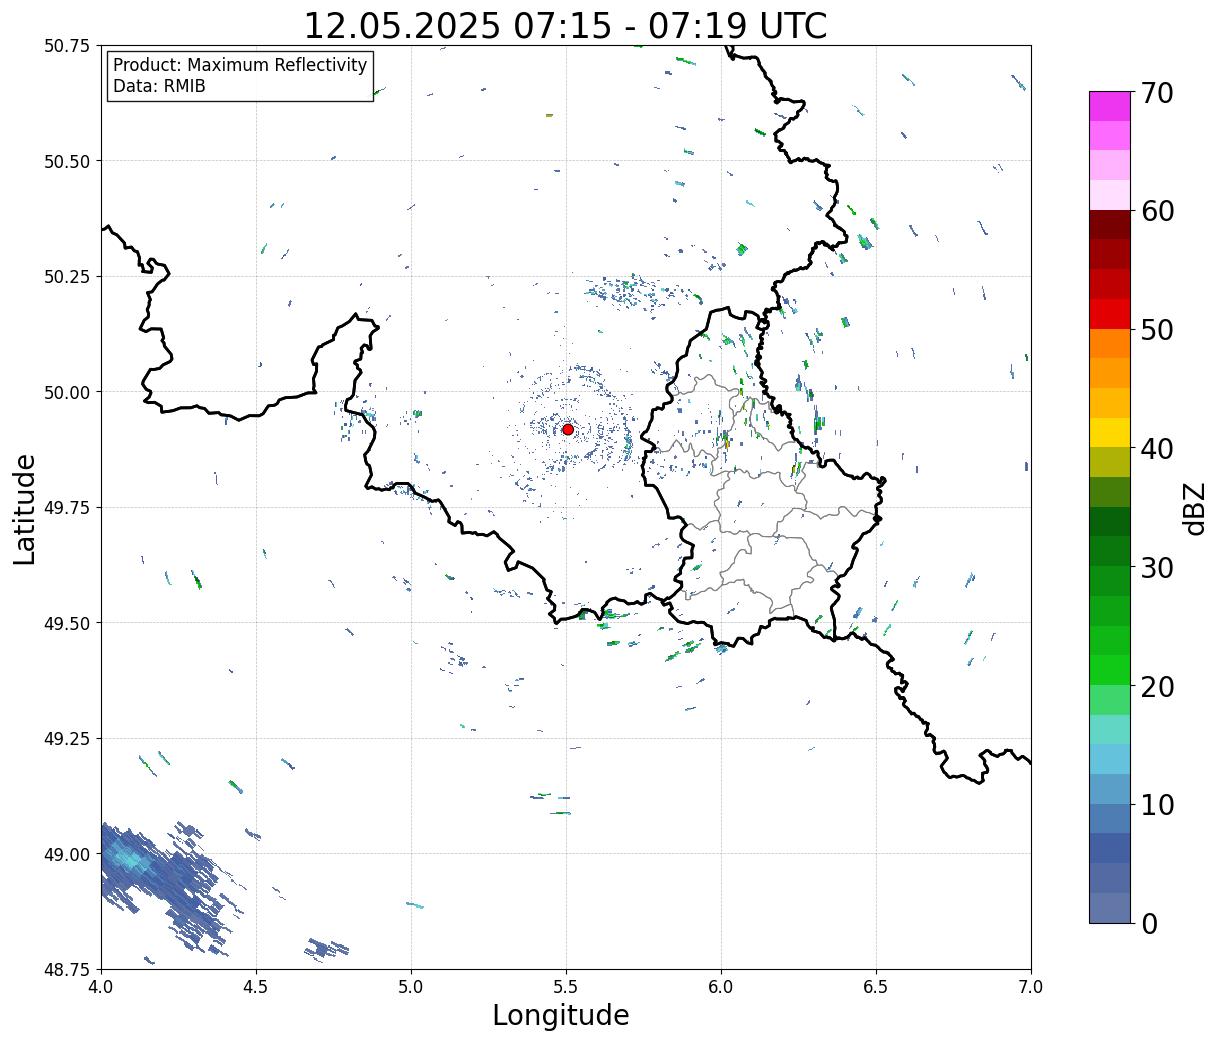Screen dimensions: 1219x1040
Task: Click the longitude tick label 5.5
Action: tap(566, 987)
